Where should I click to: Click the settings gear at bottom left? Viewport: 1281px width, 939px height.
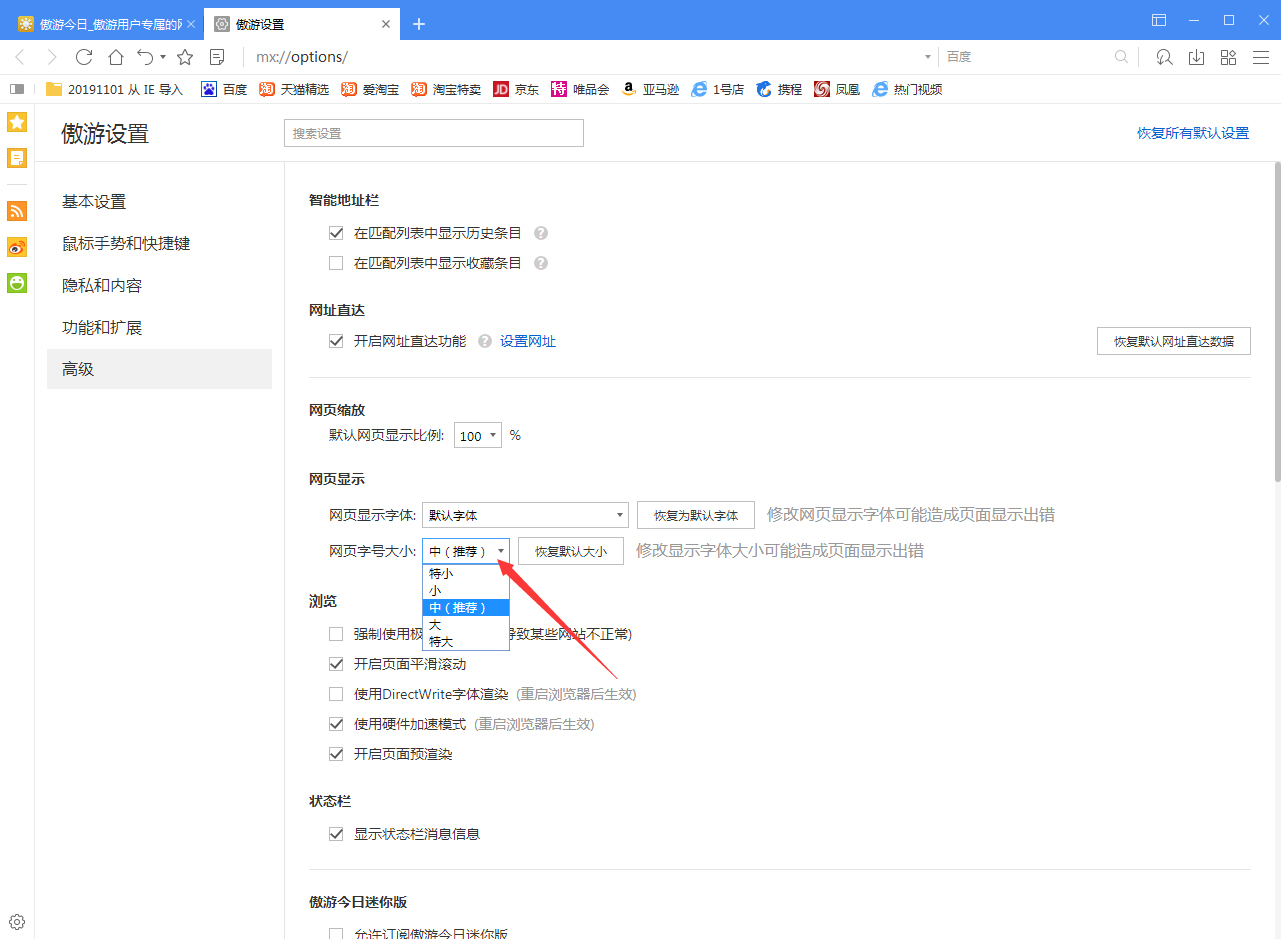(x=16, y=921)
